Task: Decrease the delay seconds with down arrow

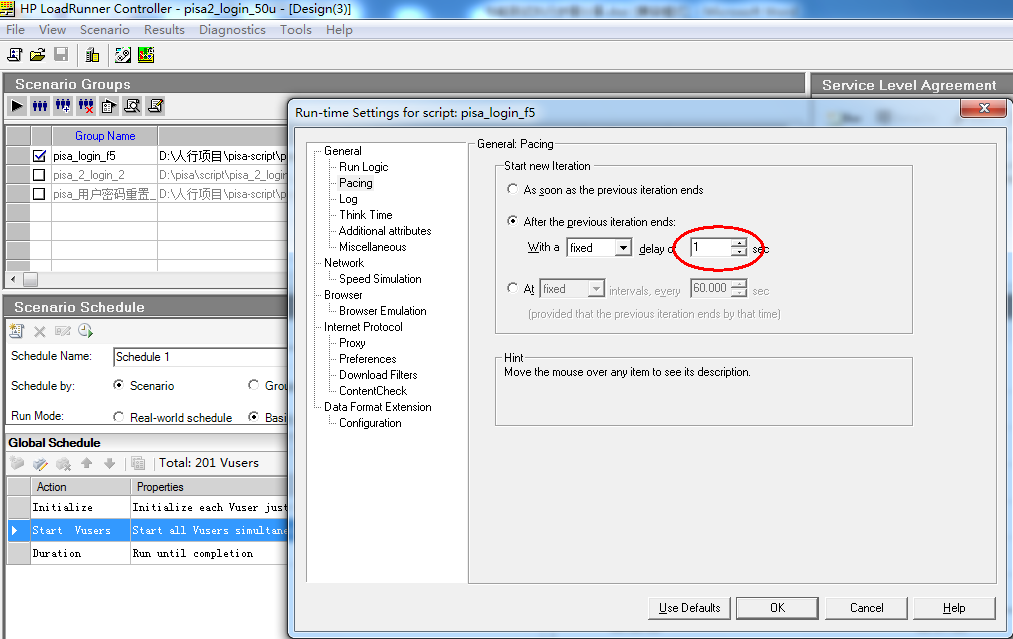Action: point(739,251)
